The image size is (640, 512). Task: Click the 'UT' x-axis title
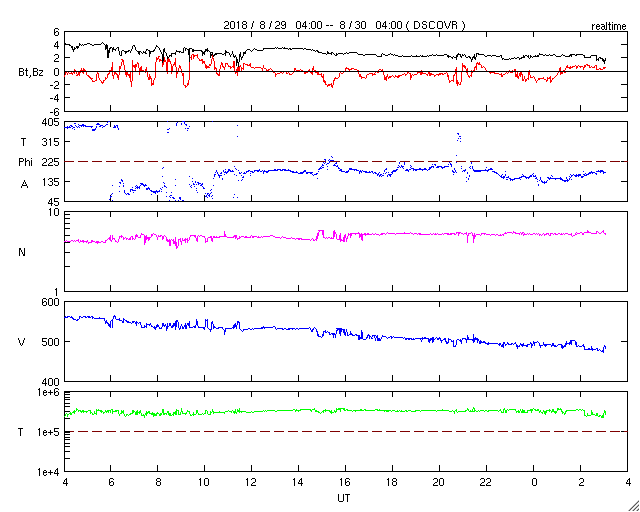point(344,498)
